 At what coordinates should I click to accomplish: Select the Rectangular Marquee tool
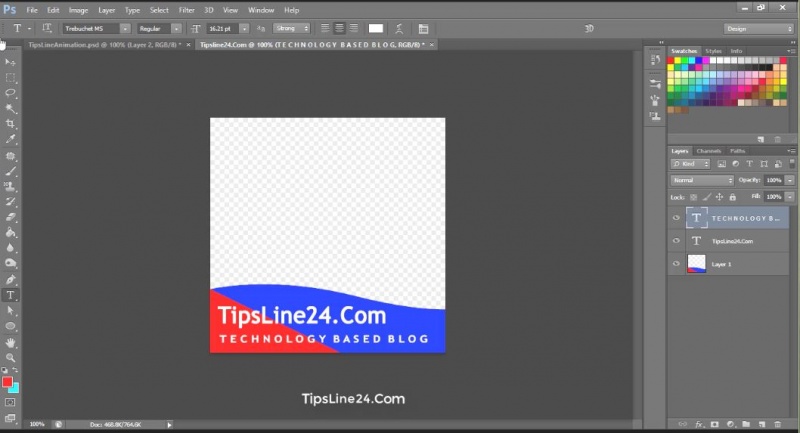[10, 78]
